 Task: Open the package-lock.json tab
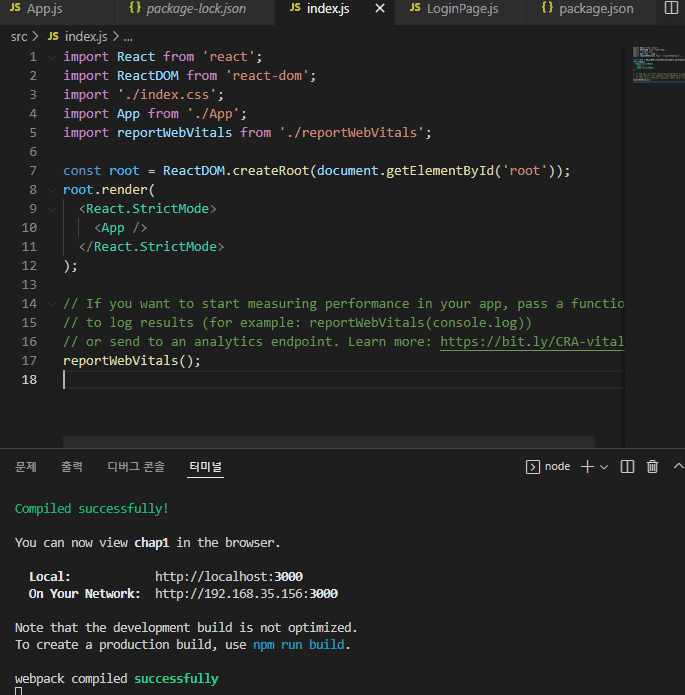point(196,9)
